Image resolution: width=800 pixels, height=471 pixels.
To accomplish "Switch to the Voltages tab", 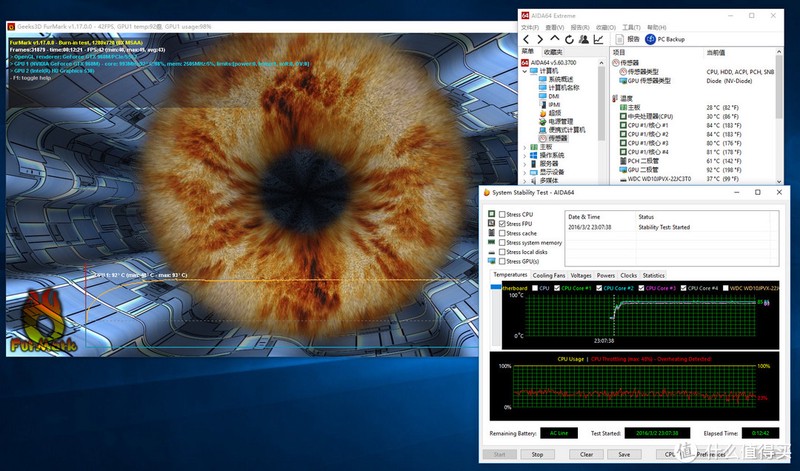I will click(x=581, y=275).
